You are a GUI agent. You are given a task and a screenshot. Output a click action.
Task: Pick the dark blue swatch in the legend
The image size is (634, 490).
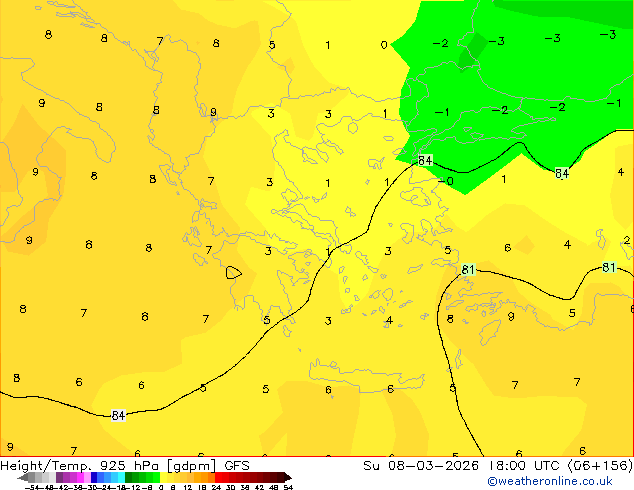pyautogui.click(x=94, y=477)
